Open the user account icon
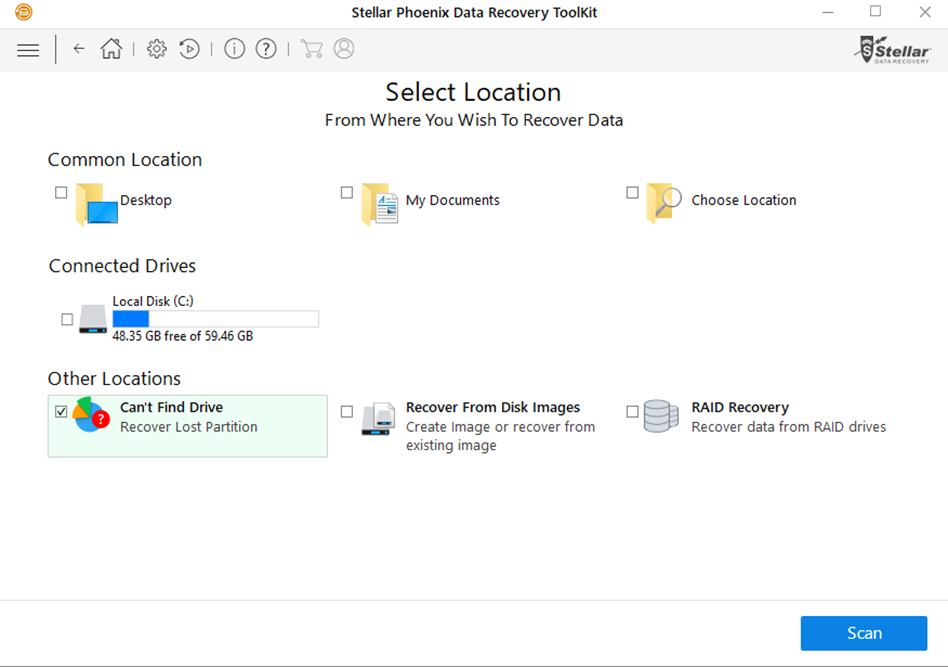The image size is (948, 667). point(343,48)
